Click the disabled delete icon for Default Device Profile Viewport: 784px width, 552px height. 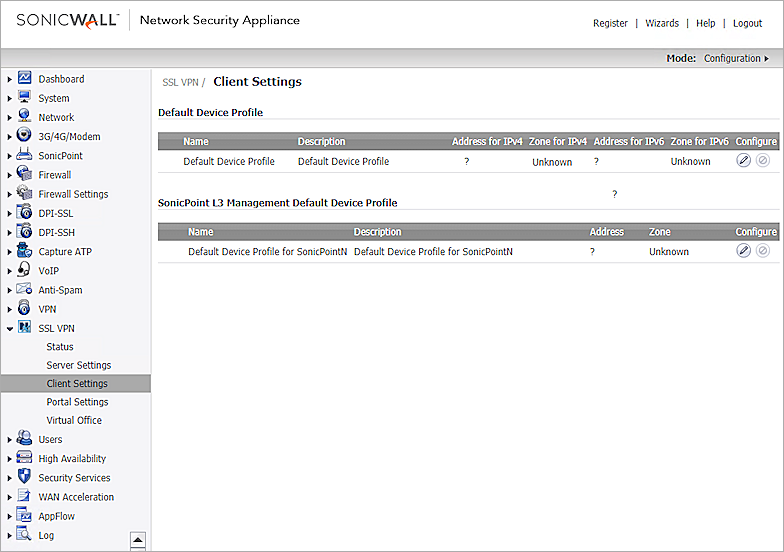coord(763,161)
